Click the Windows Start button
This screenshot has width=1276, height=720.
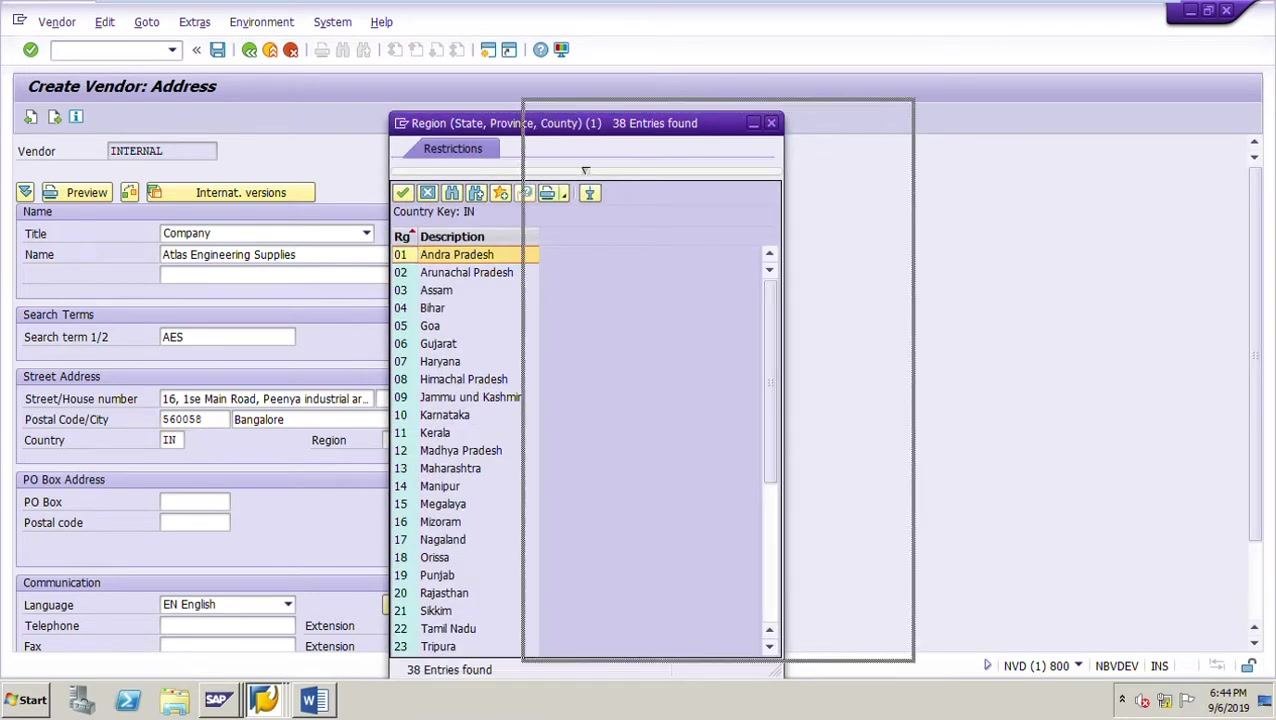coord(25,700)
